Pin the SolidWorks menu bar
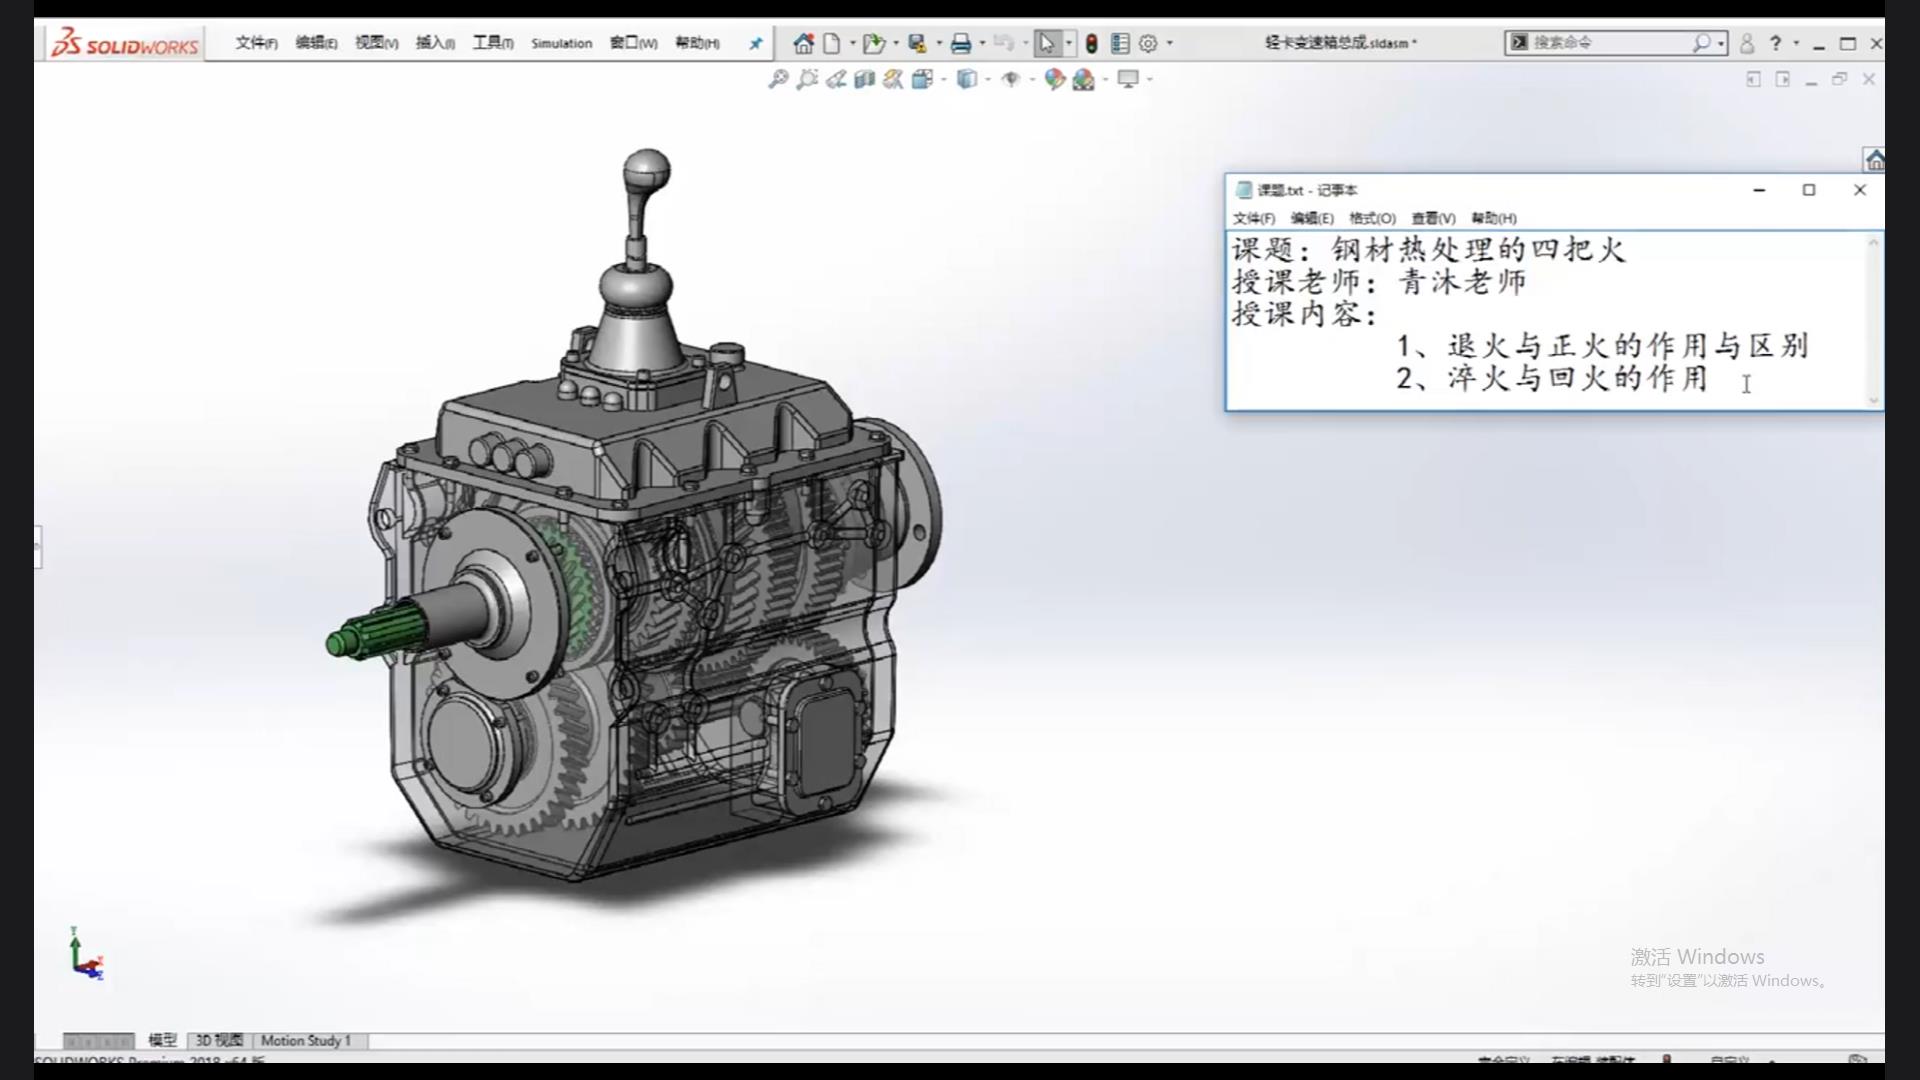 tap(756, 43)
